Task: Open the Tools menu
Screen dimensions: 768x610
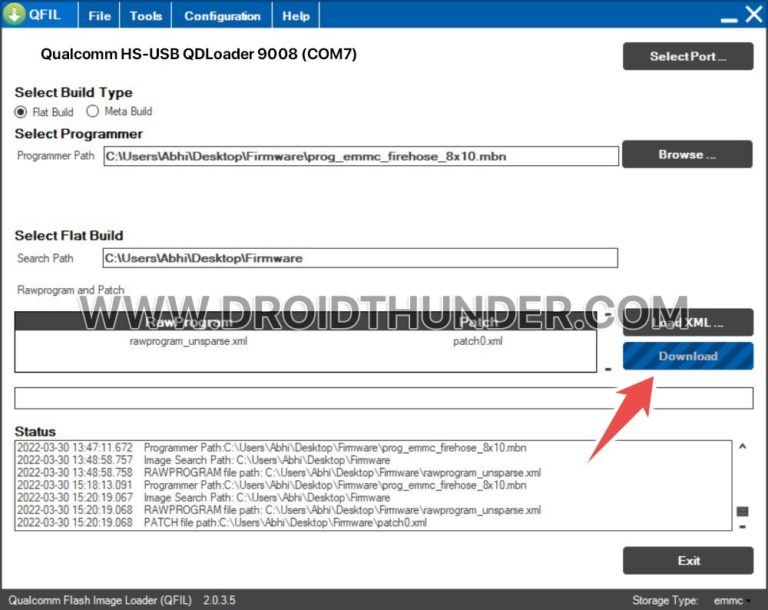Action: pyautogui.click(x=145, y=16)
